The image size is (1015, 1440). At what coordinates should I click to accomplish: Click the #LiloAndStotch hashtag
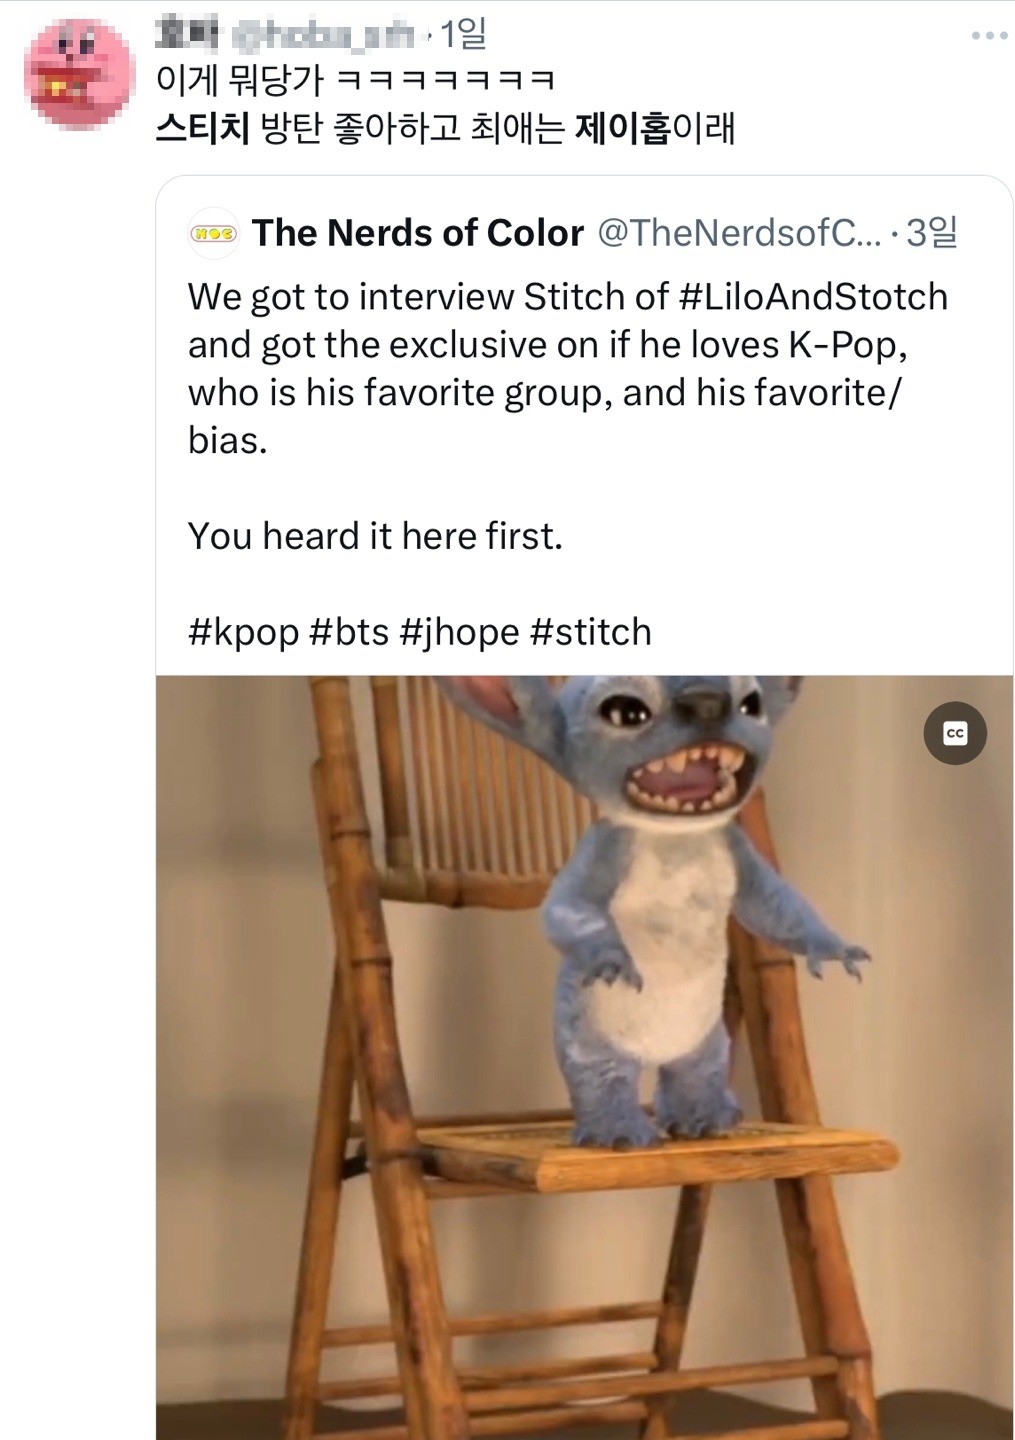pos(813,297)
